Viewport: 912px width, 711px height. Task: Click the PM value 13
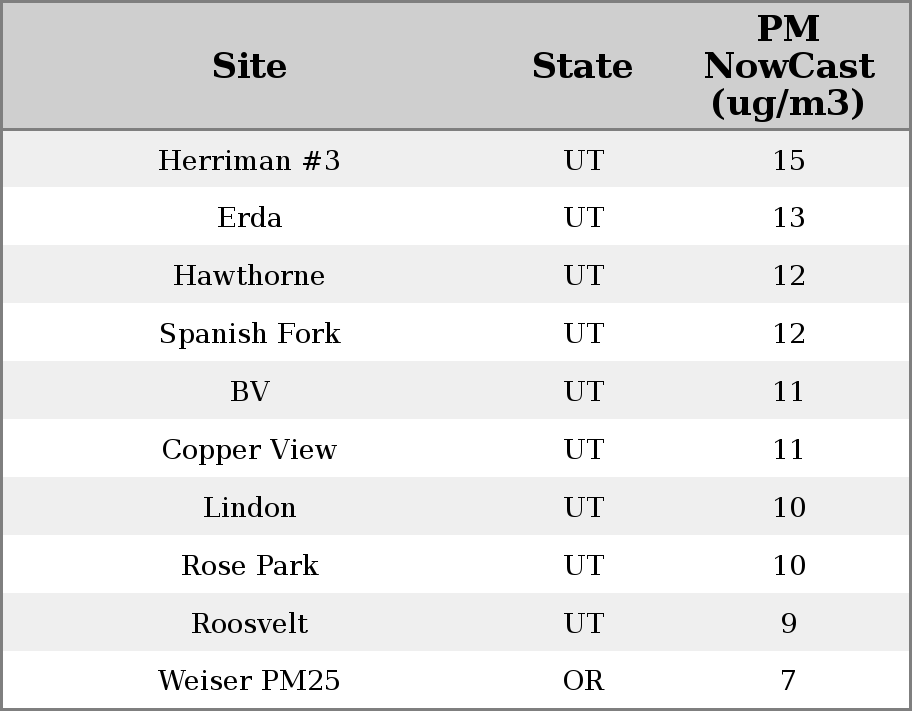click(x=788, y=218)
